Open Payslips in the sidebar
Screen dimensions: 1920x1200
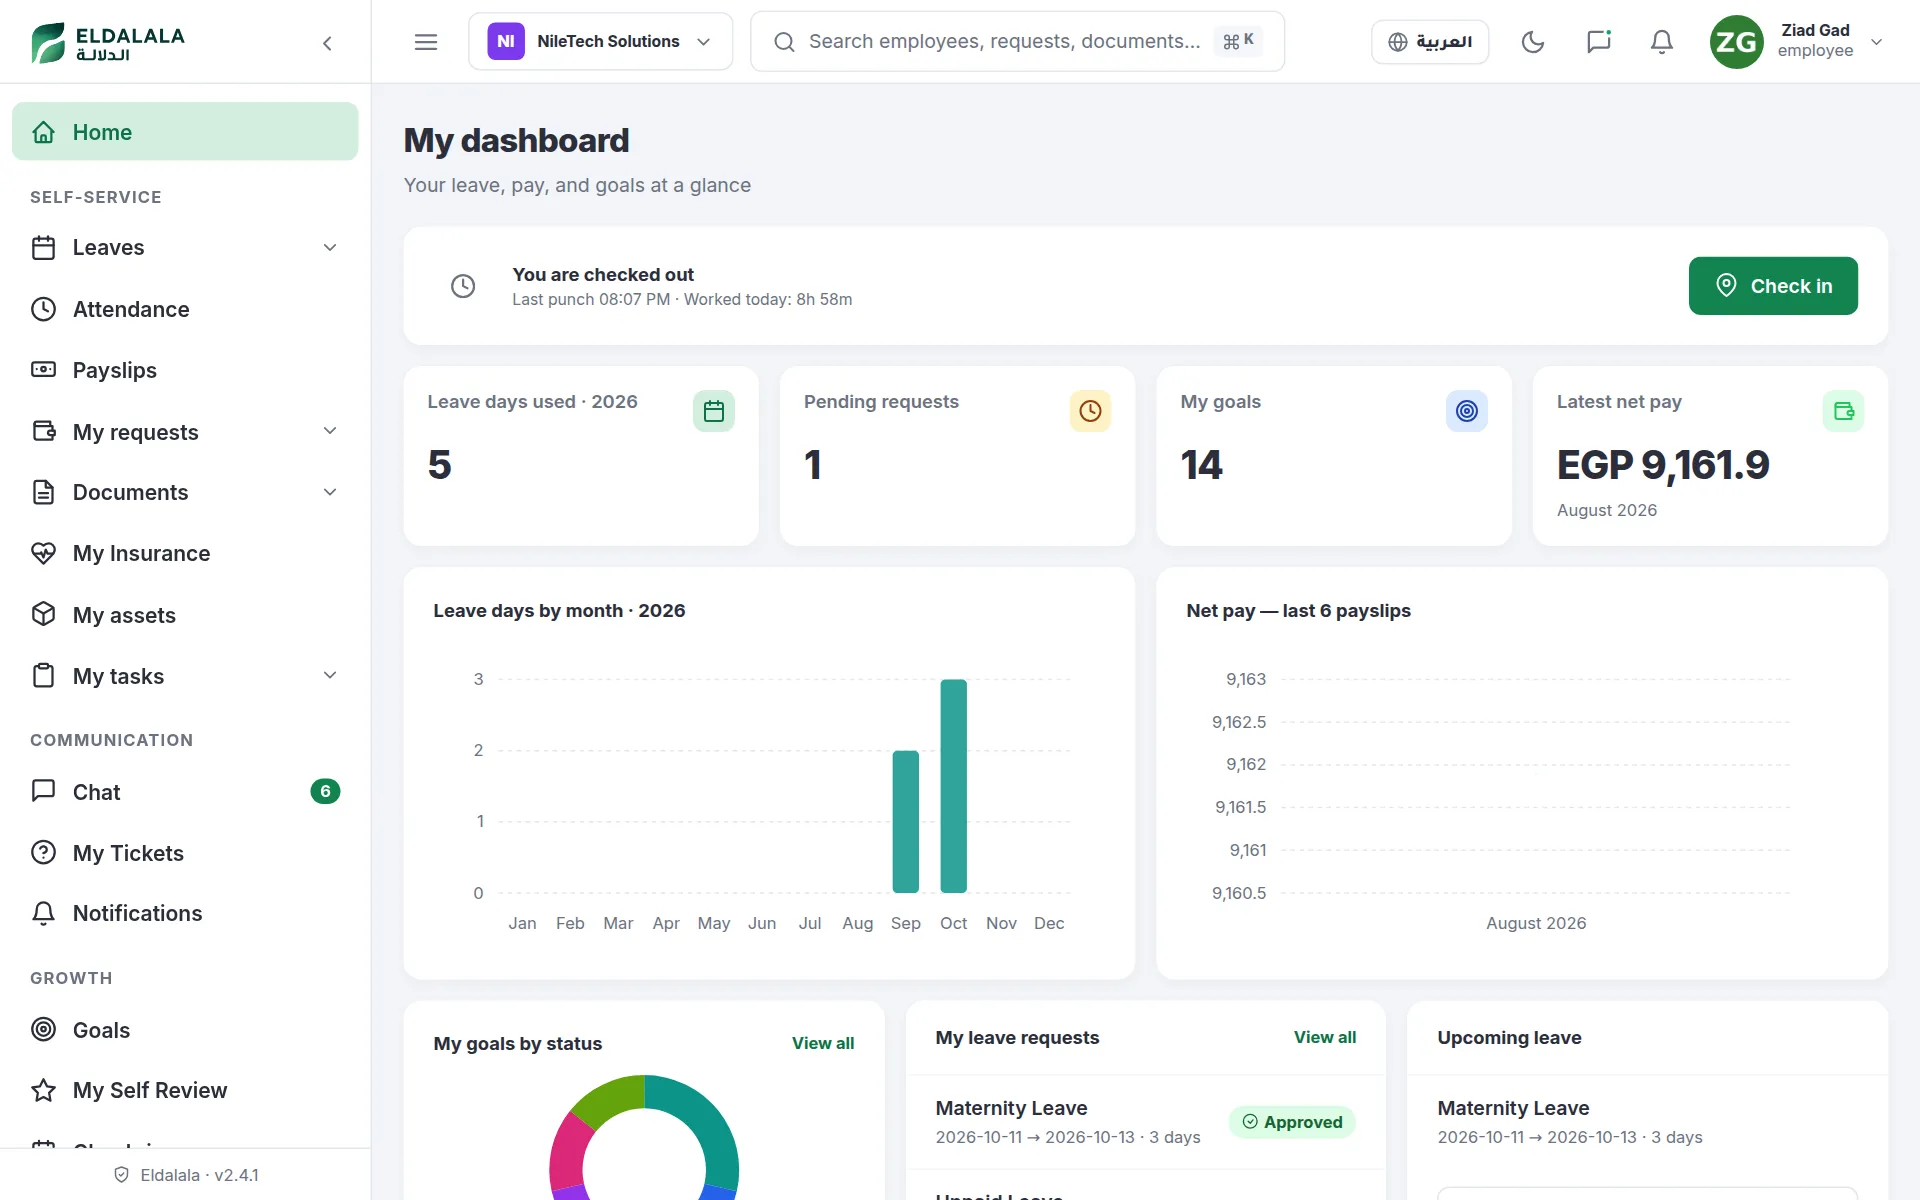coord(185,370)
